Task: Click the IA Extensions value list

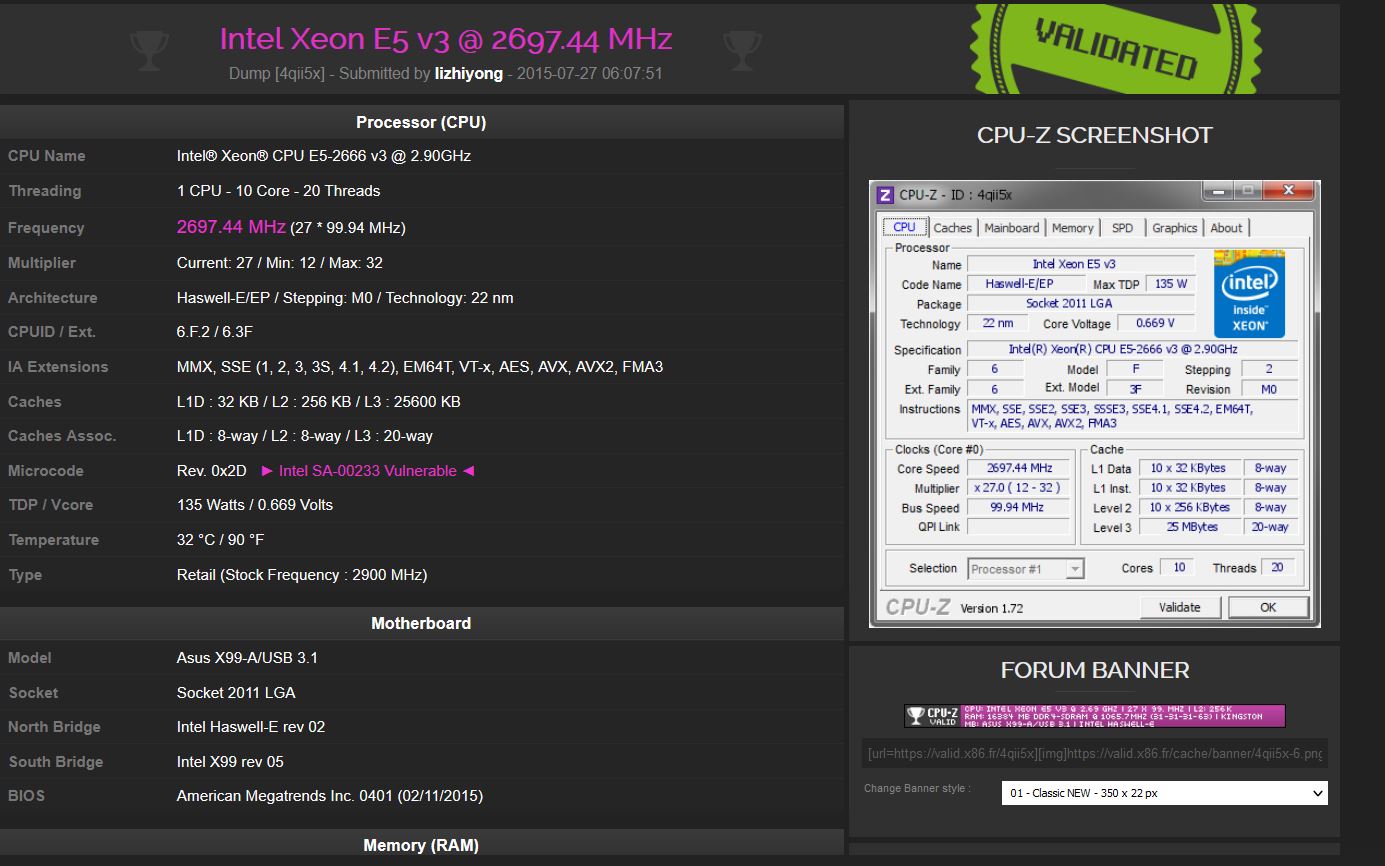Action: pos(420,367)
